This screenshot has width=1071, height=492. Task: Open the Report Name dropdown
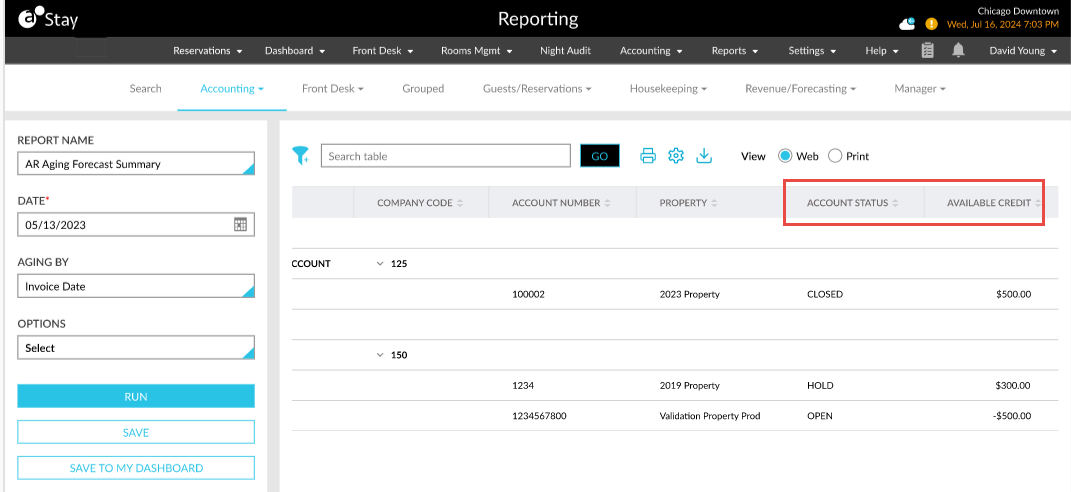136,164
